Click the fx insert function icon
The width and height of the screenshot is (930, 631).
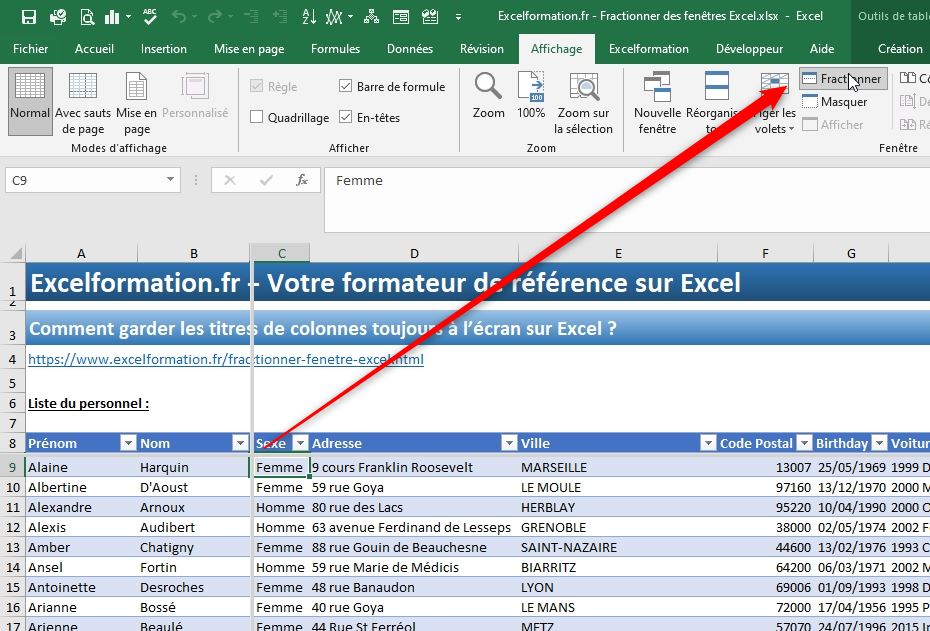[302, 180]
